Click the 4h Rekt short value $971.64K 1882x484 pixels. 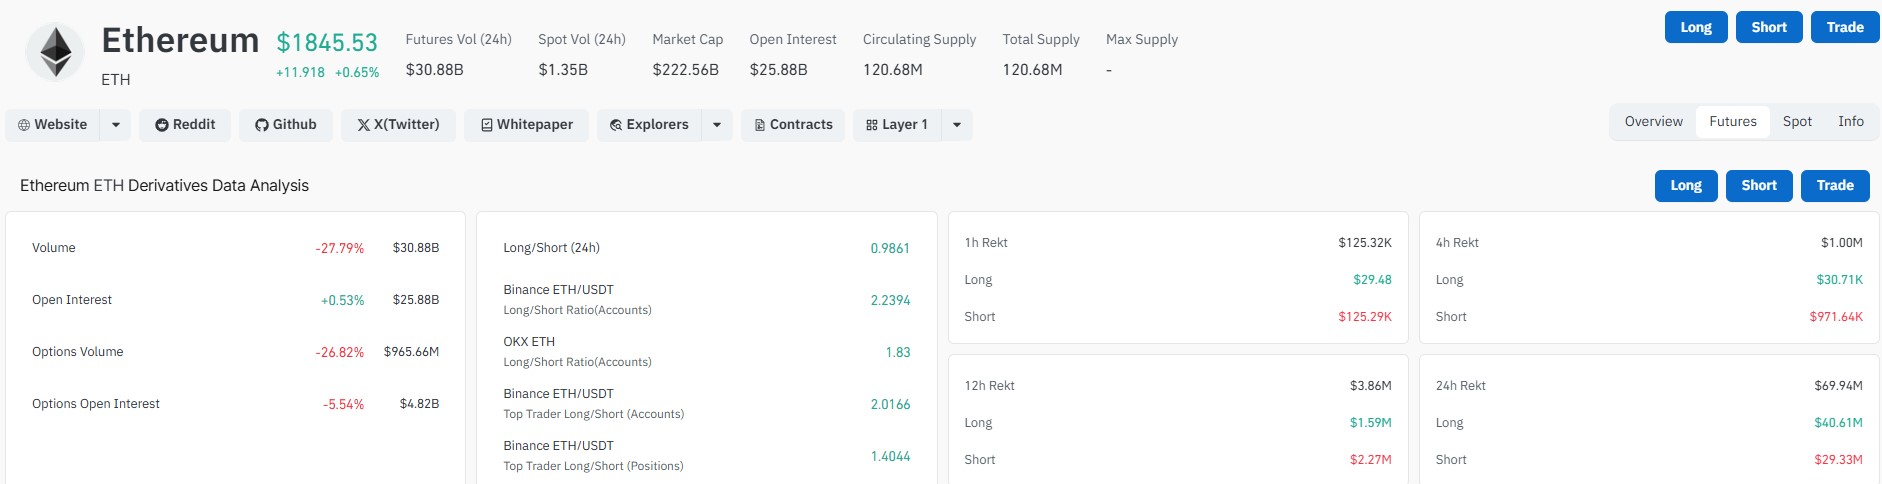[1836, 317]
